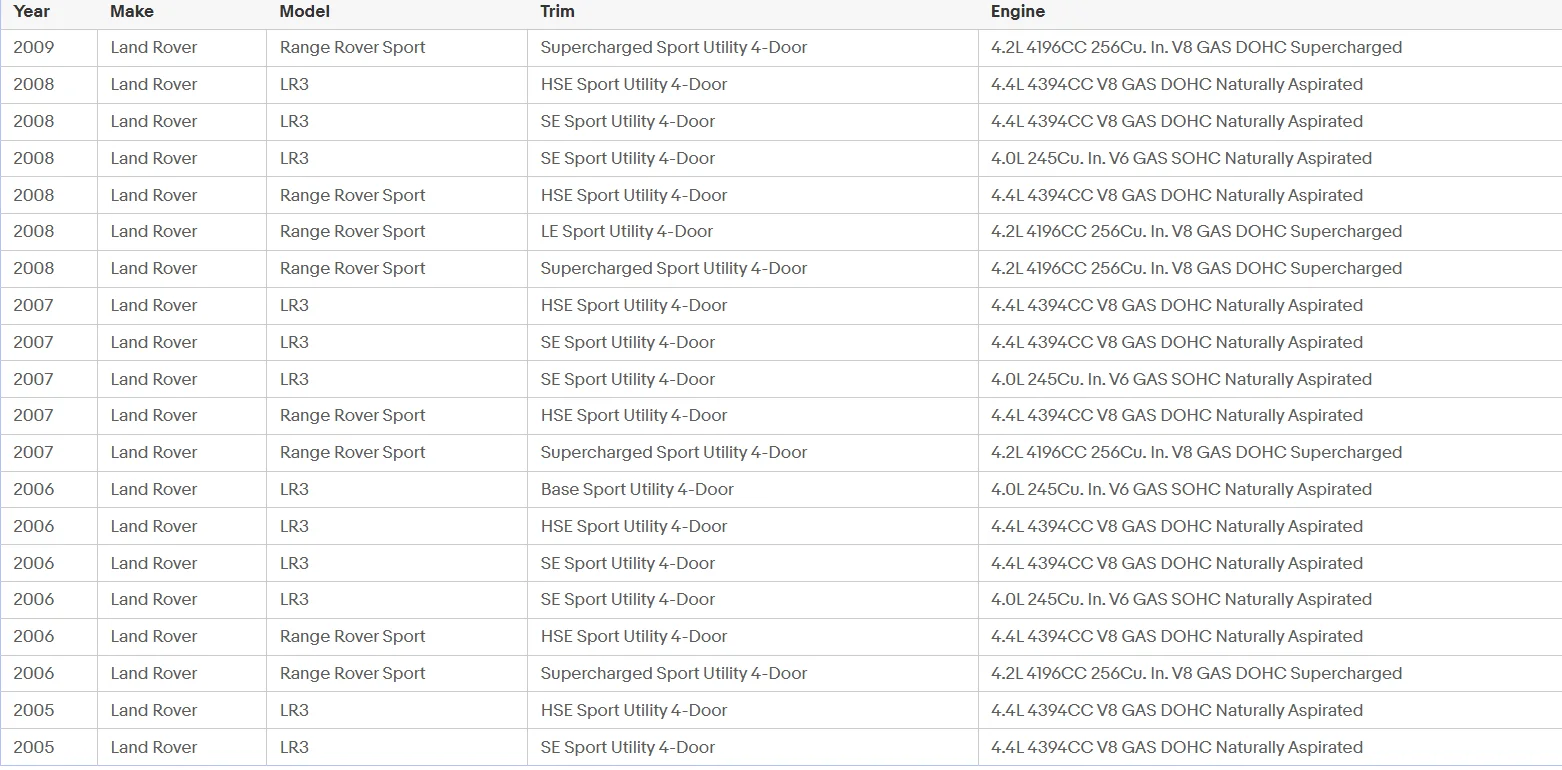Select "Range Rover Sport" in the 2006 HSE row
This screenshot has width=1562, height=770.
tap(353, 637)
